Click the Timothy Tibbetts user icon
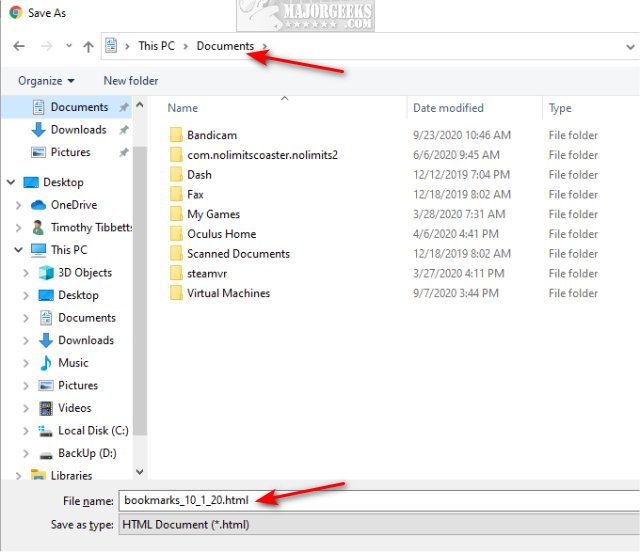Viewport: 640px width, 552px height. click(38, 227)
